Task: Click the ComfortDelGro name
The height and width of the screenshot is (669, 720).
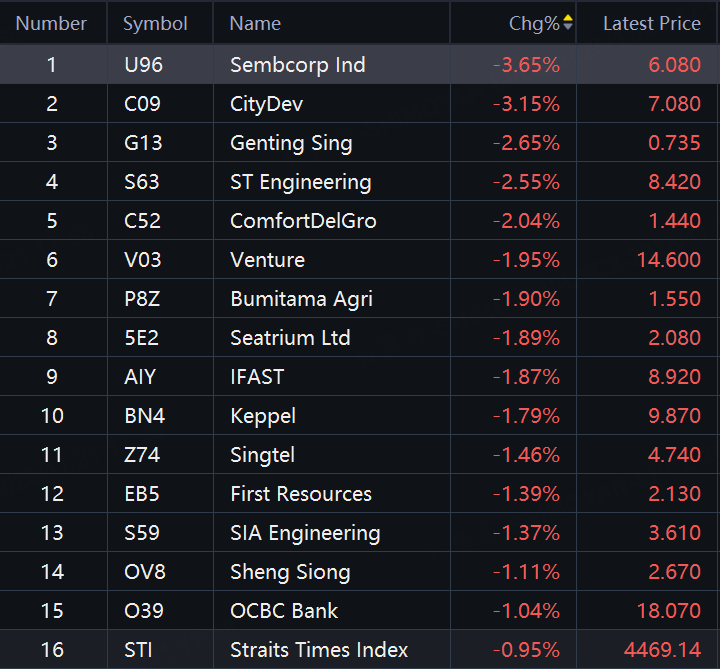Action: 303,221
